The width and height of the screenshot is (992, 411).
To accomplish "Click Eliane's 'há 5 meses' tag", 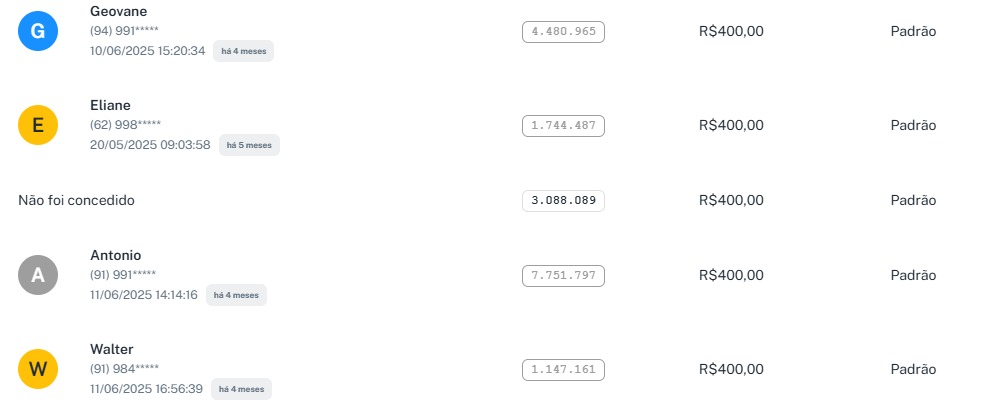I will point(249,145).
